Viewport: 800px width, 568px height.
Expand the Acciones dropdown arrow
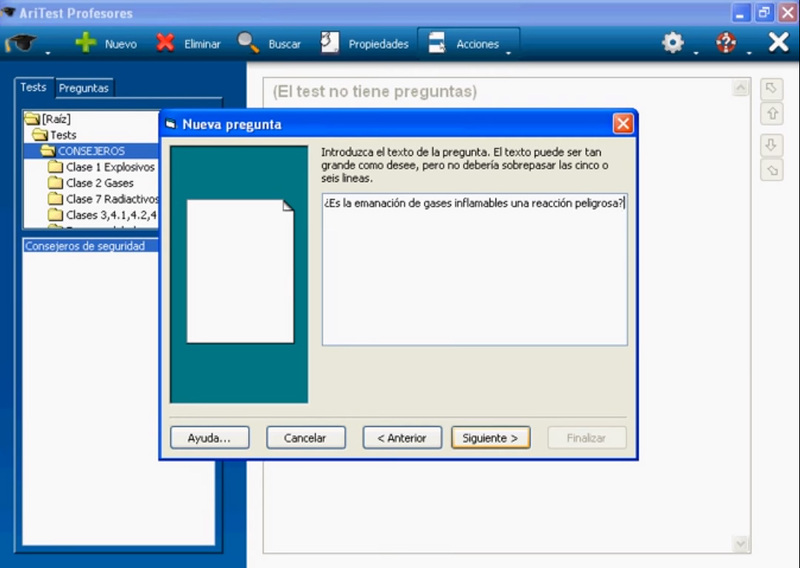pos(508,53)
